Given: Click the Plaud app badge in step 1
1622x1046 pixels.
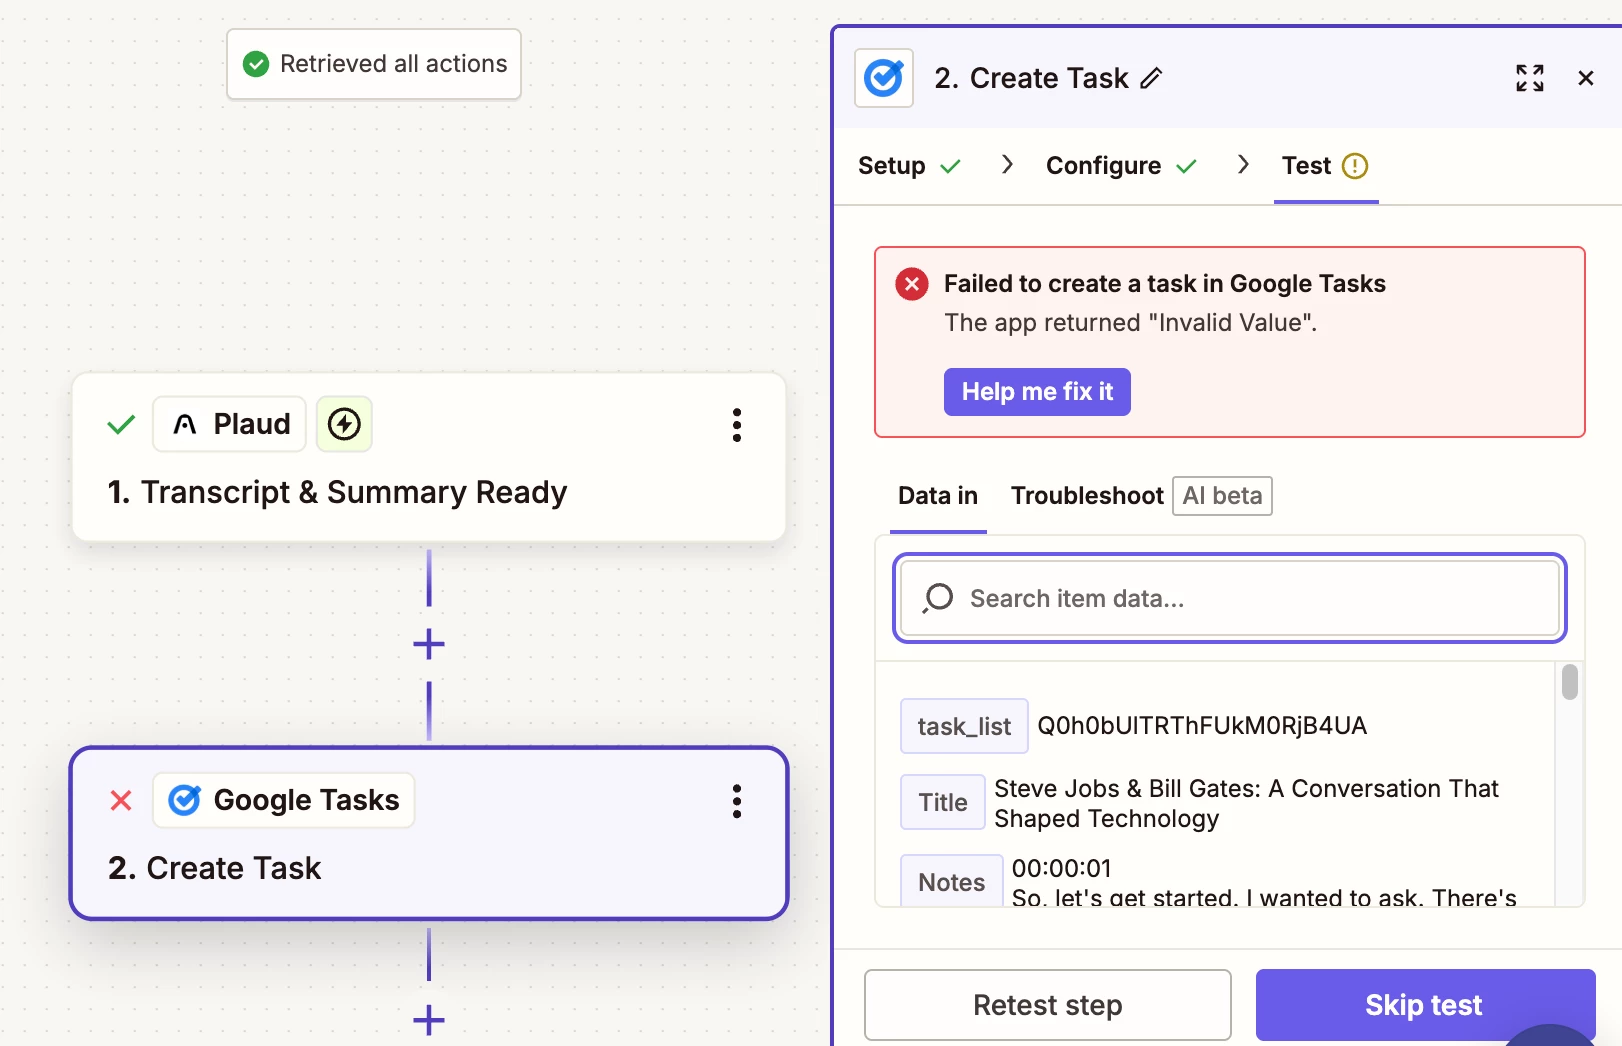Looking at the screenshot, I should [x=230, y=424].
